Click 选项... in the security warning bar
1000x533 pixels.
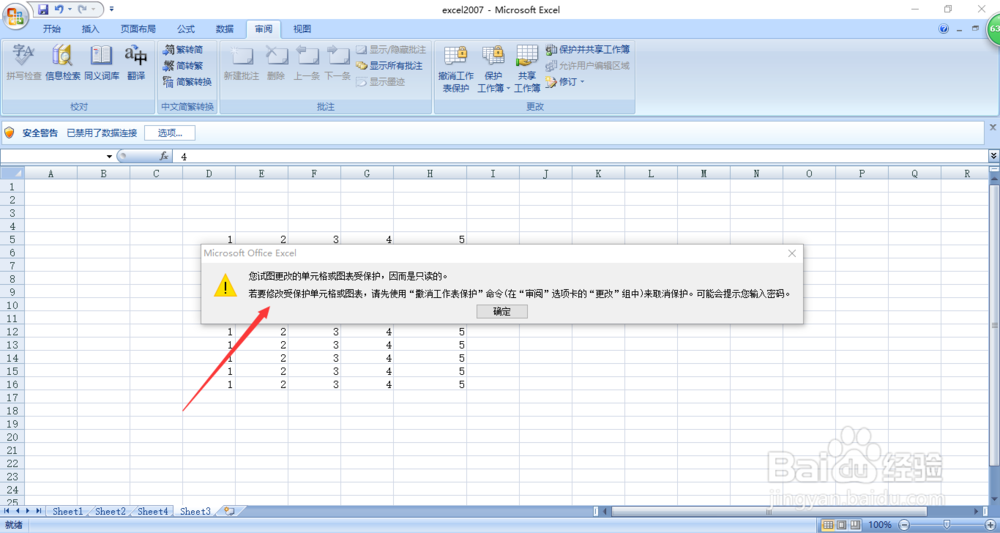[x=170, y=133]
